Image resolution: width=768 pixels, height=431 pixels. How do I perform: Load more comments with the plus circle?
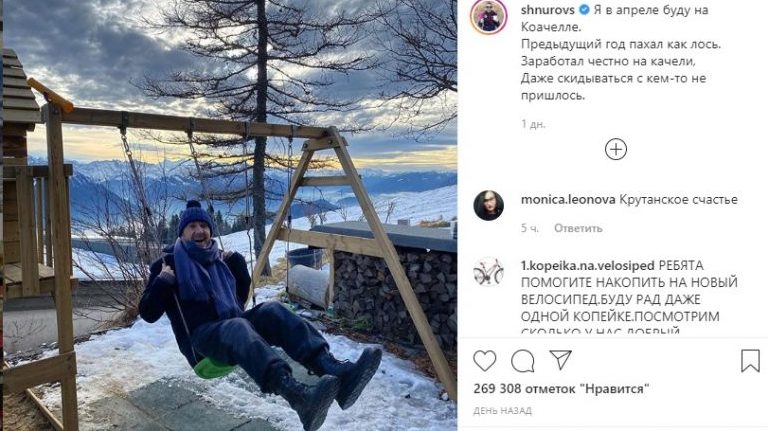coord(616,149)
